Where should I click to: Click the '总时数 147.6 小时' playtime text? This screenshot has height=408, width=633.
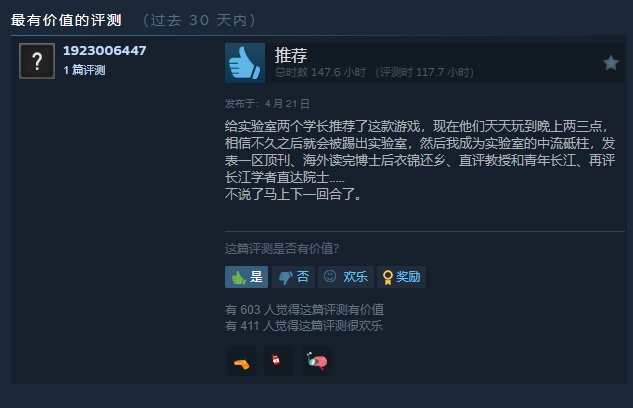point(320,72)
